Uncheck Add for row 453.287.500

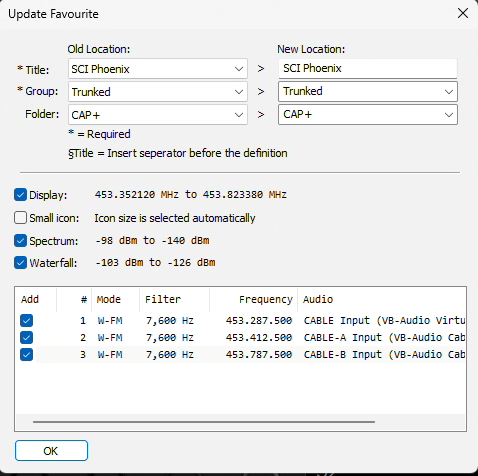[26, 321]
